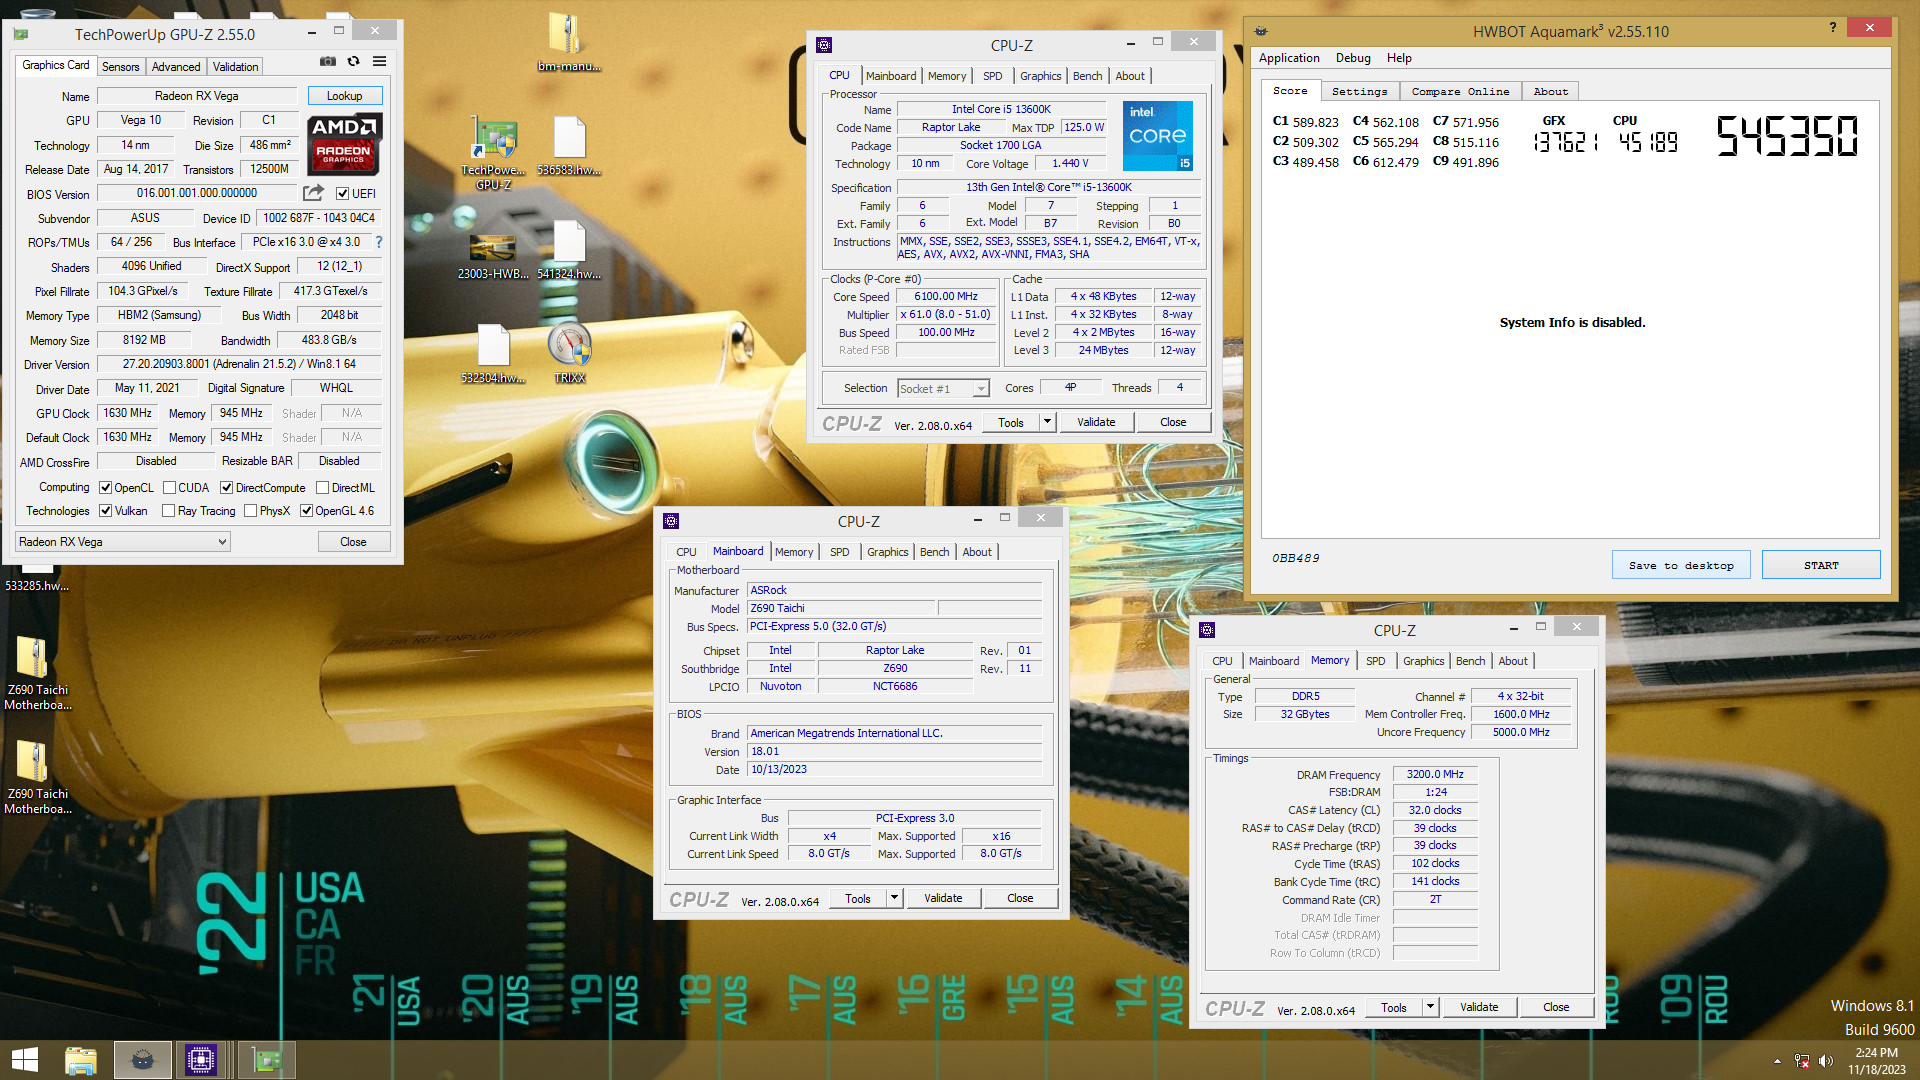Toggle the UEFI checkbox in GPU-Z
The width and height of the screenshot is (1920, 1080).
[x=343, y=194]
